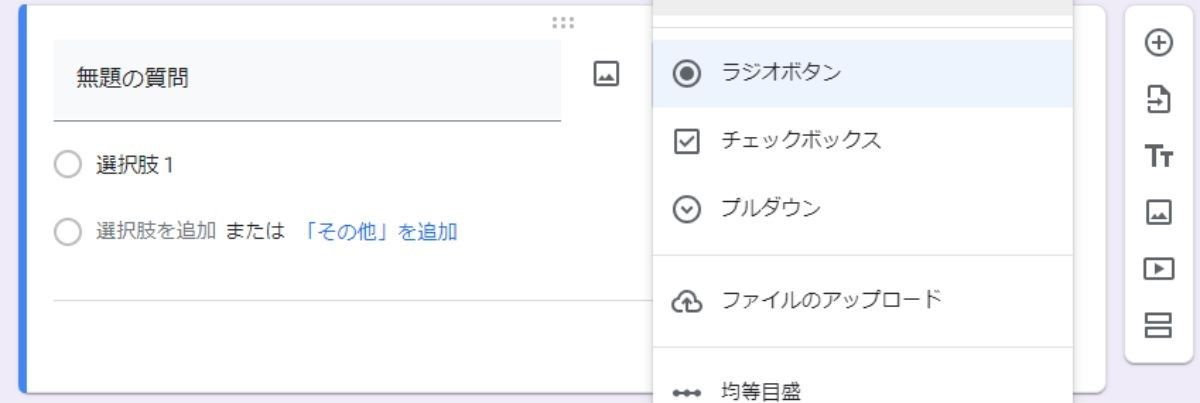Click the add section icon in sidebar
Image resolution: width=1200 pixels, height=403 pixels.
pyautogui.click(x=1157, y=325)
